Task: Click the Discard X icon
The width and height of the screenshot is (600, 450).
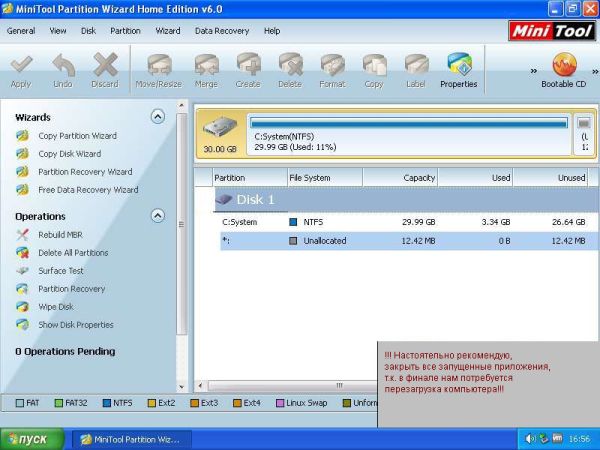Action: [x=105, y=65]
